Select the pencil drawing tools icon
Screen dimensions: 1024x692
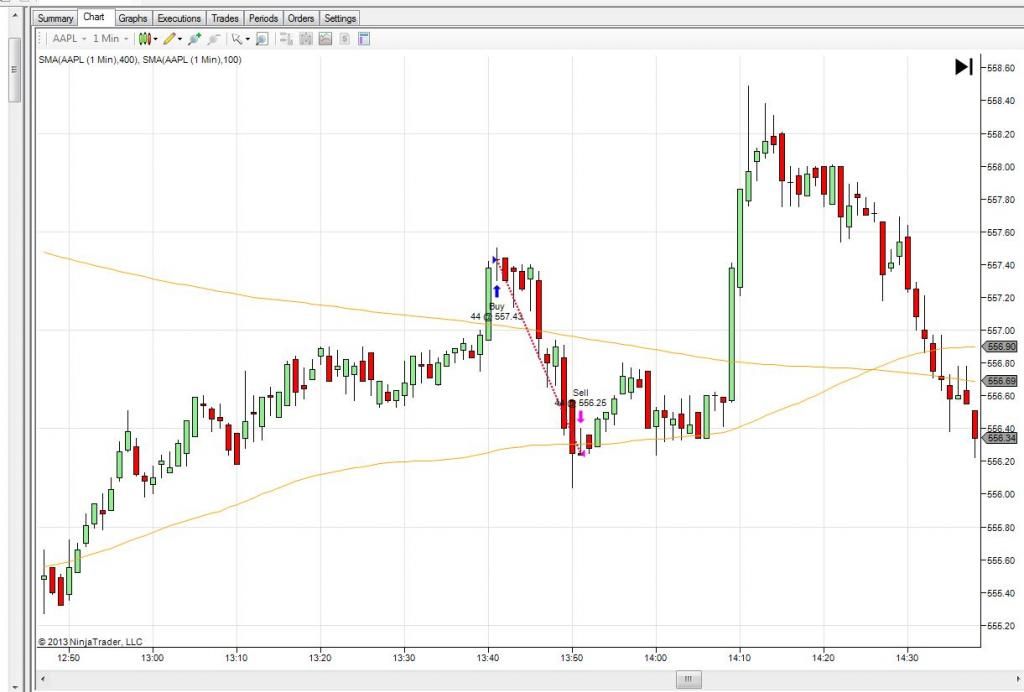point(169,39)
